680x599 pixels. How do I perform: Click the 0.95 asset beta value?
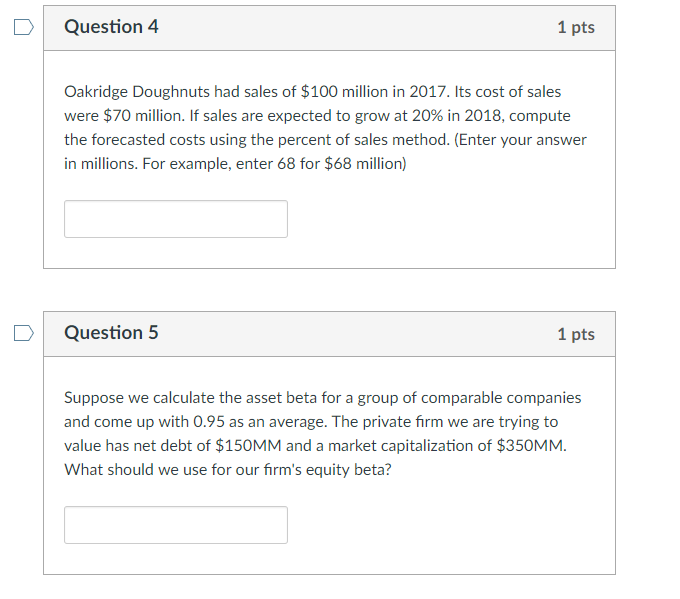click(209, 422)
